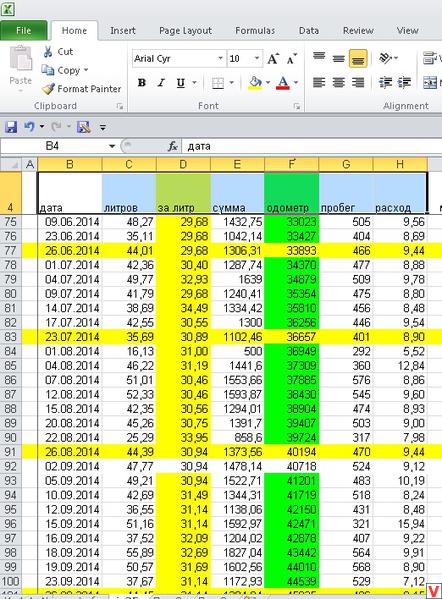
Task: Click cell with date 26.06.2014
Action: (x=70, y=251)
